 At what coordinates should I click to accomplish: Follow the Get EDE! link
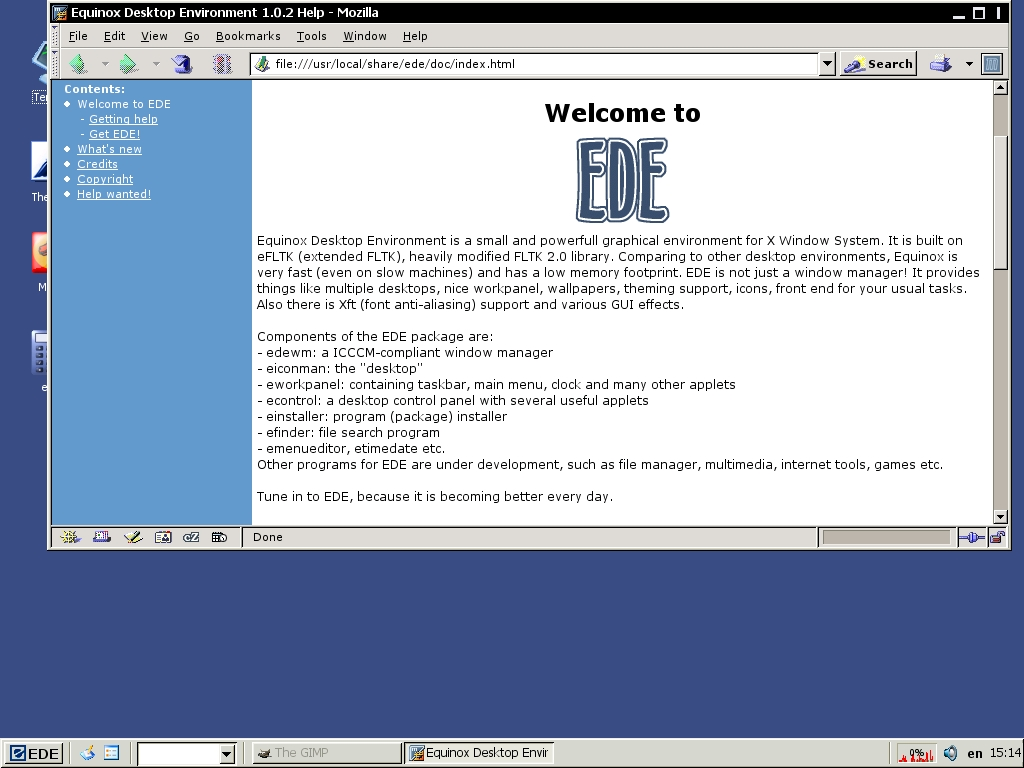tap(114, 134)
